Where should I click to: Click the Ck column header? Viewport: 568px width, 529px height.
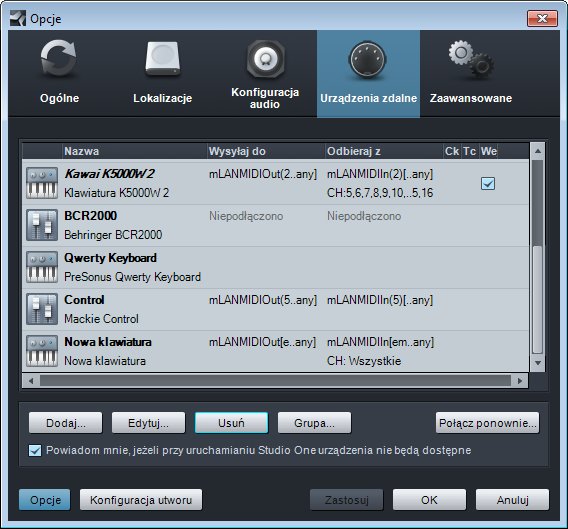pos(452,151)
